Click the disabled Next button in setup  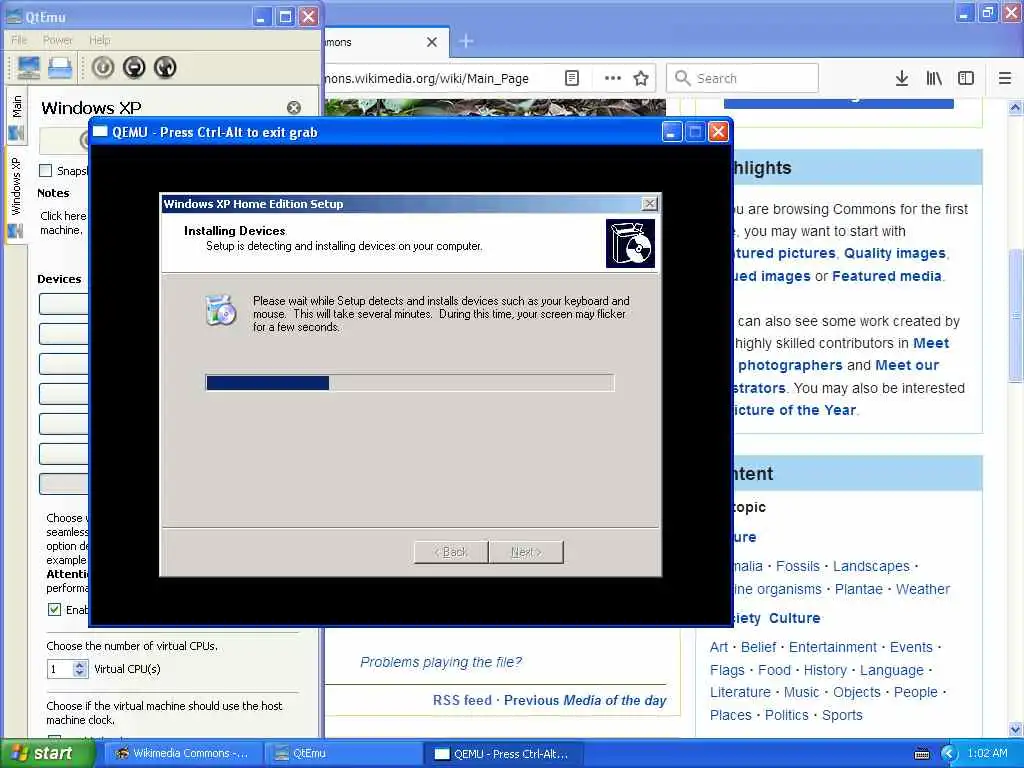(526, 552)
